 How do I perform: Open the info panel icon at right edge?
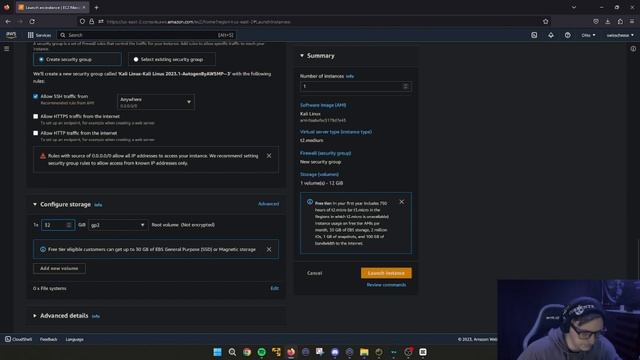click(x=633, y=49)
